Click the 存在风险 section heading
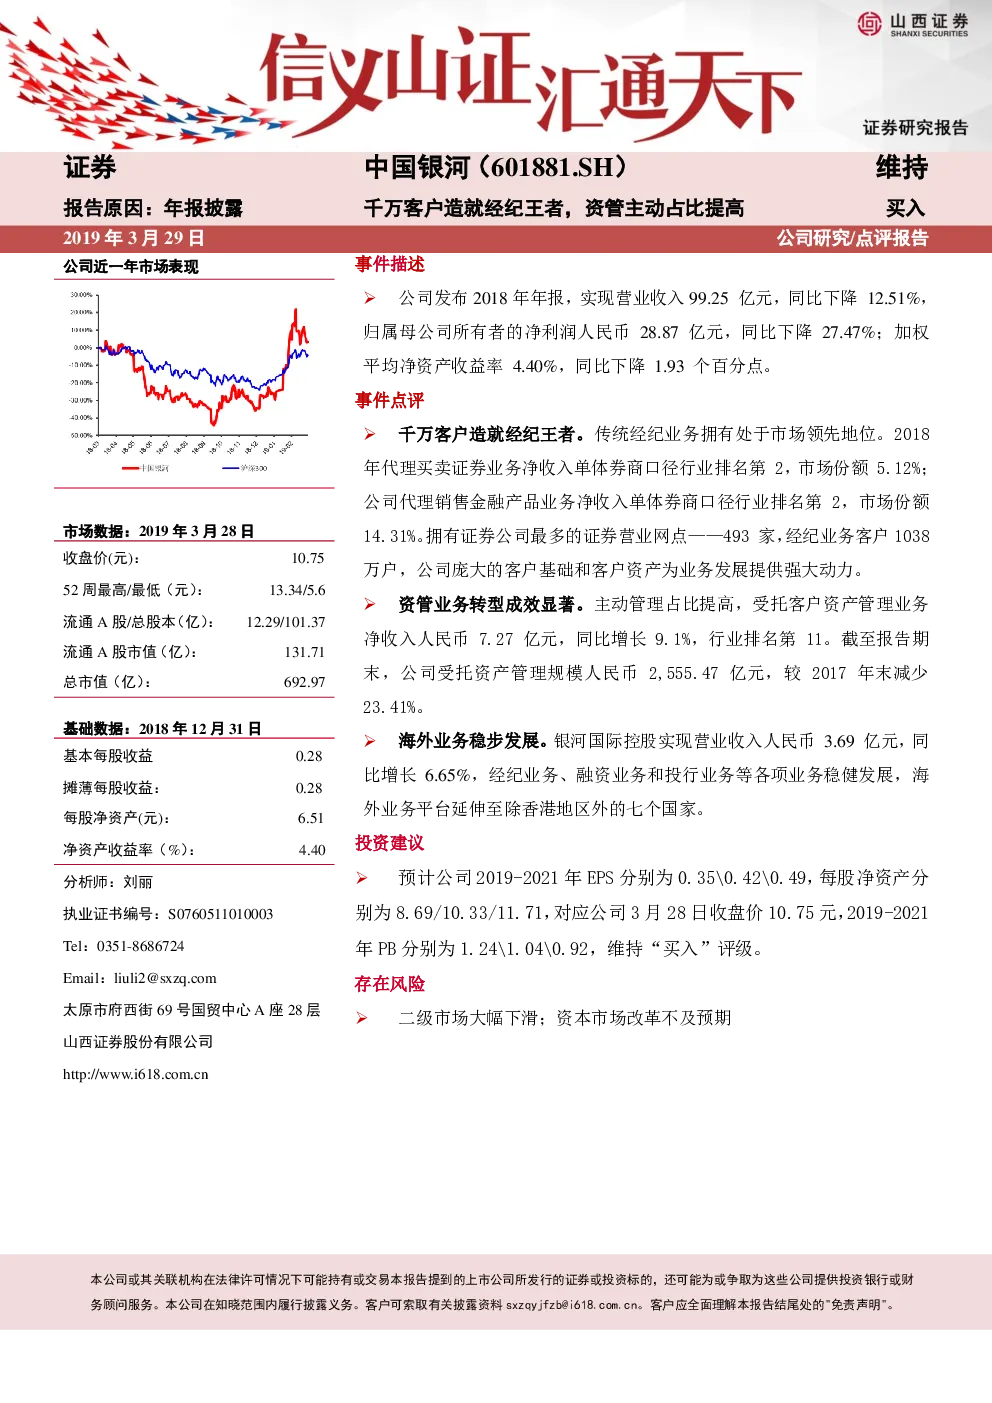The height and width of the screenshot is (1403, 992). coord(390,984)
